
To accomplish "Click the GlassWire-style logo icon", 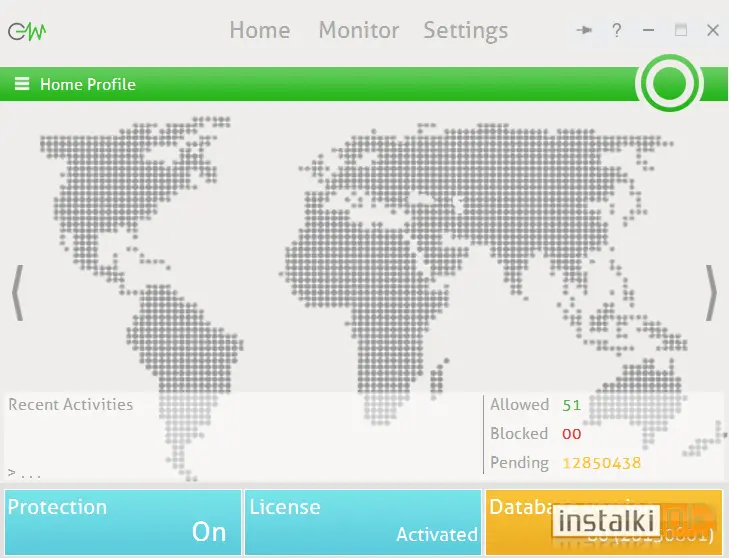I will tap(27, 31).
